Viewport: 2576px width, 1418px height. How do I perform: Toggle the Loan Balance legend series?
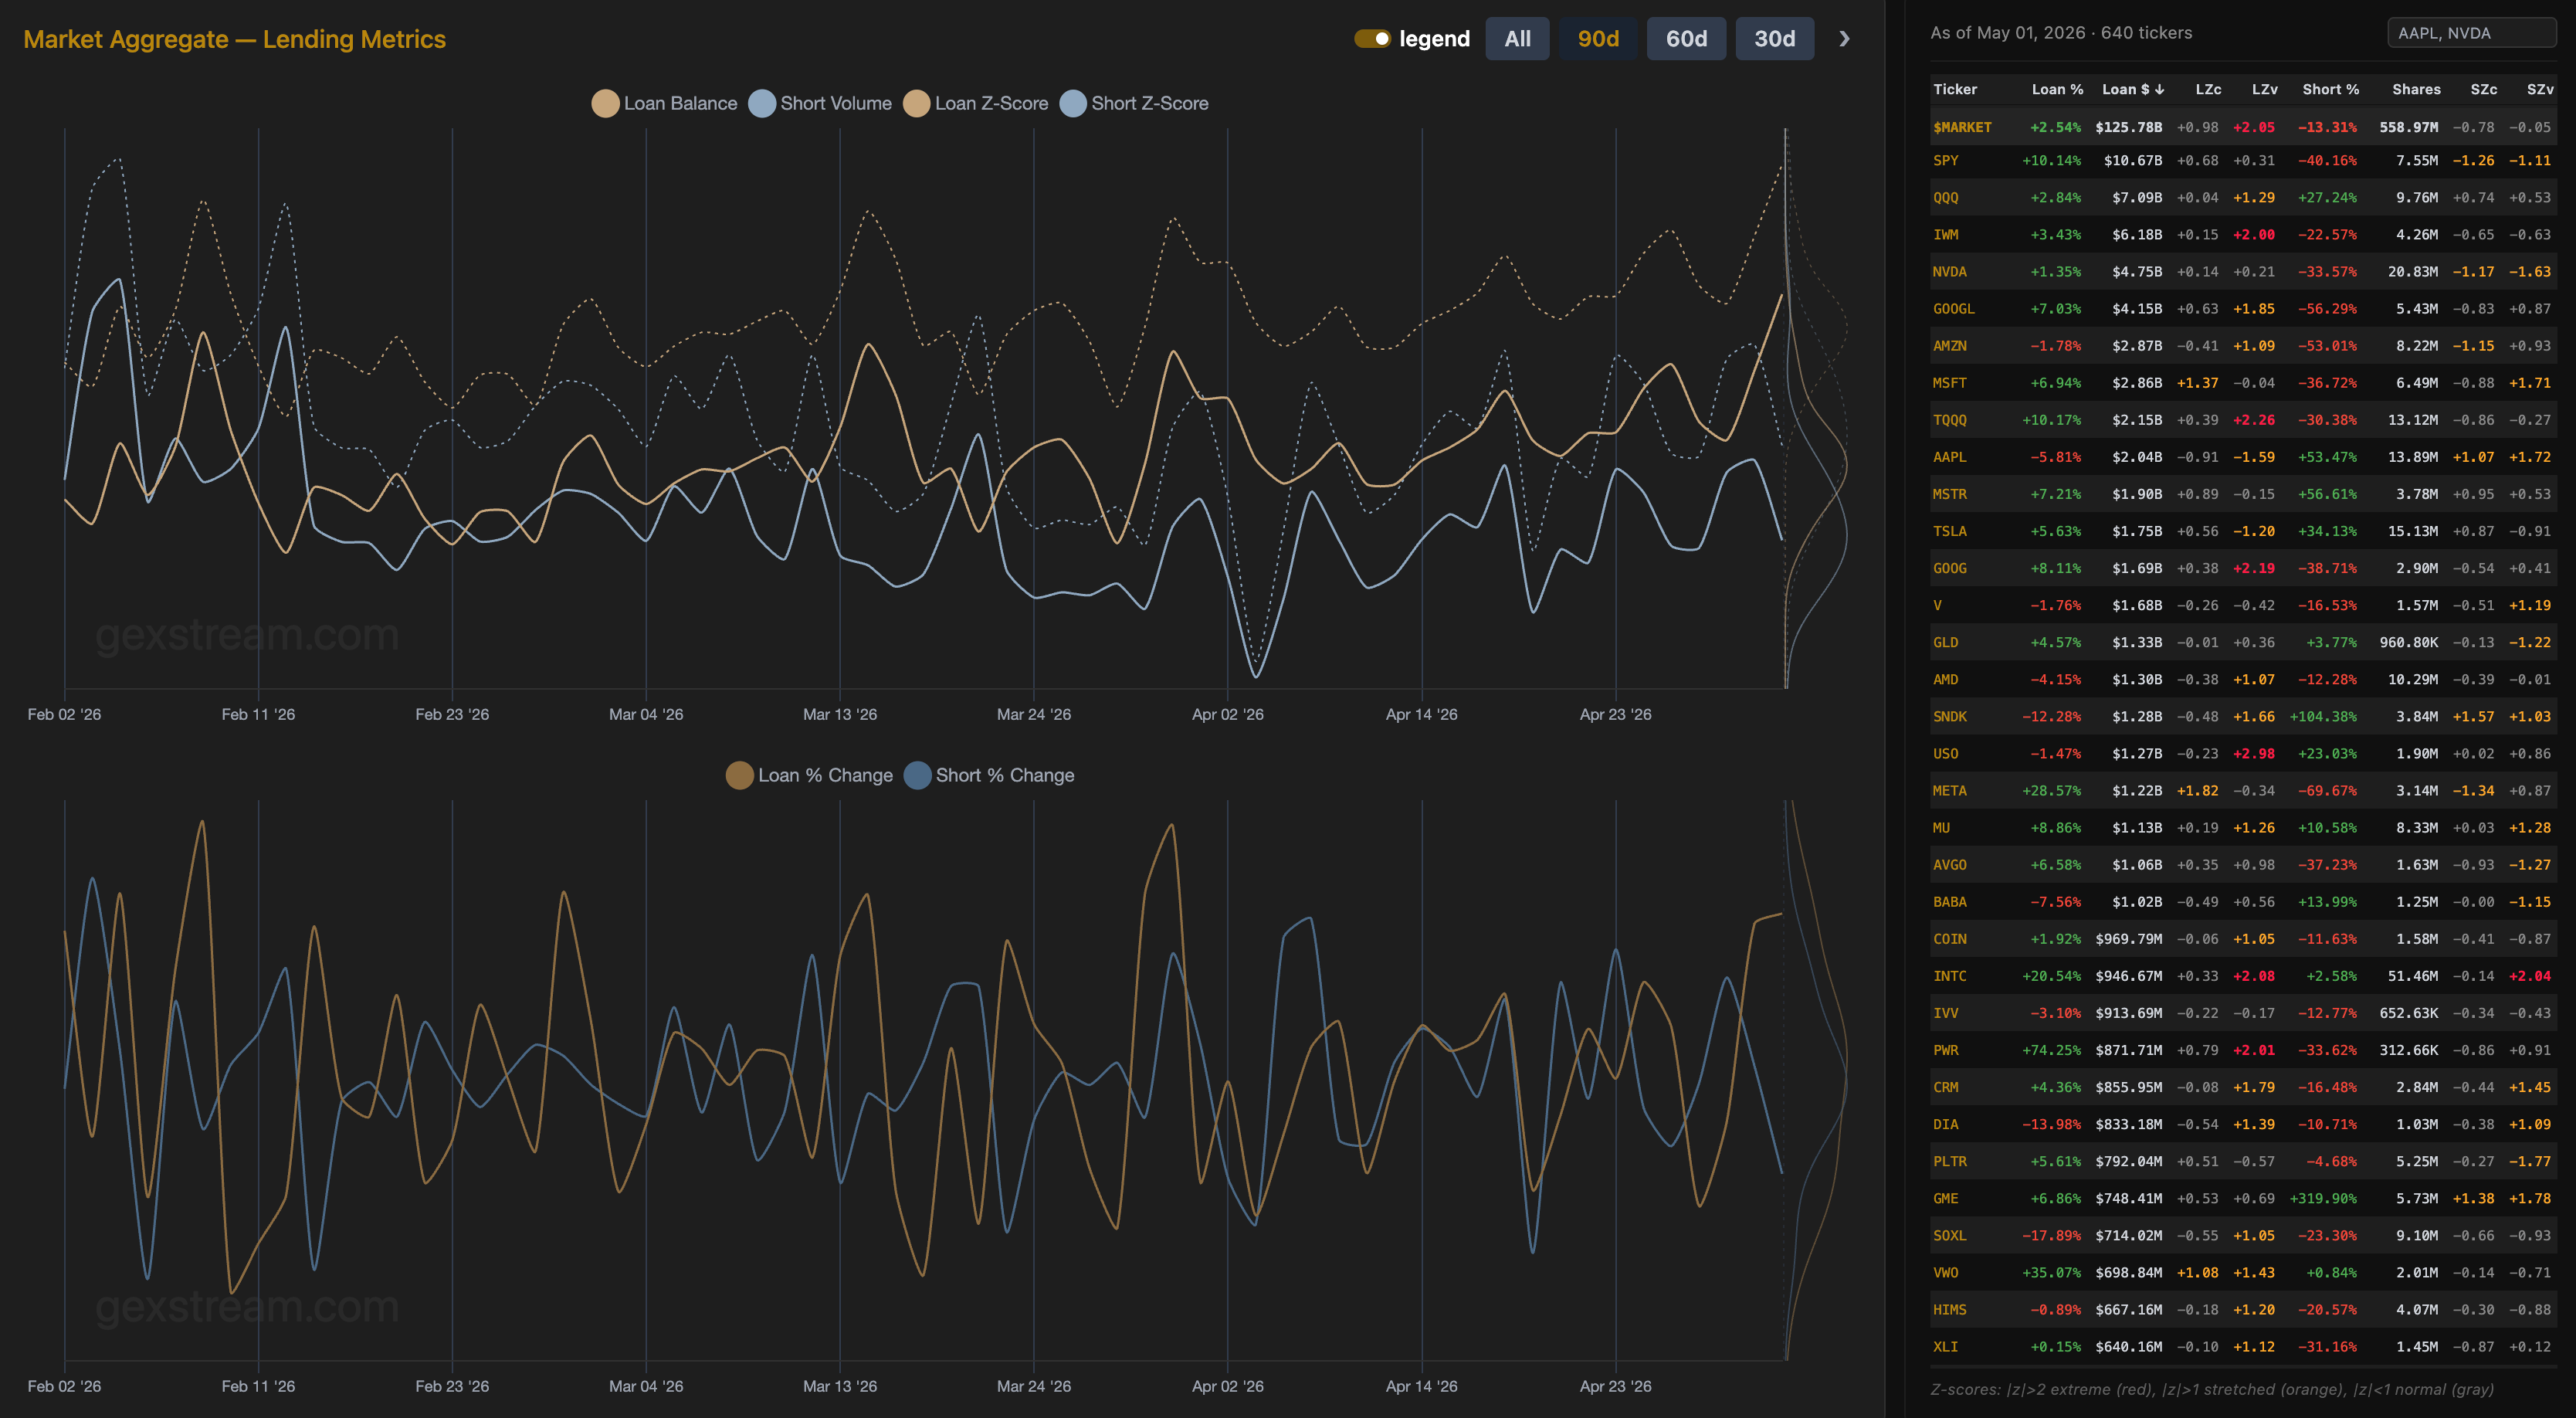[664, 103]
